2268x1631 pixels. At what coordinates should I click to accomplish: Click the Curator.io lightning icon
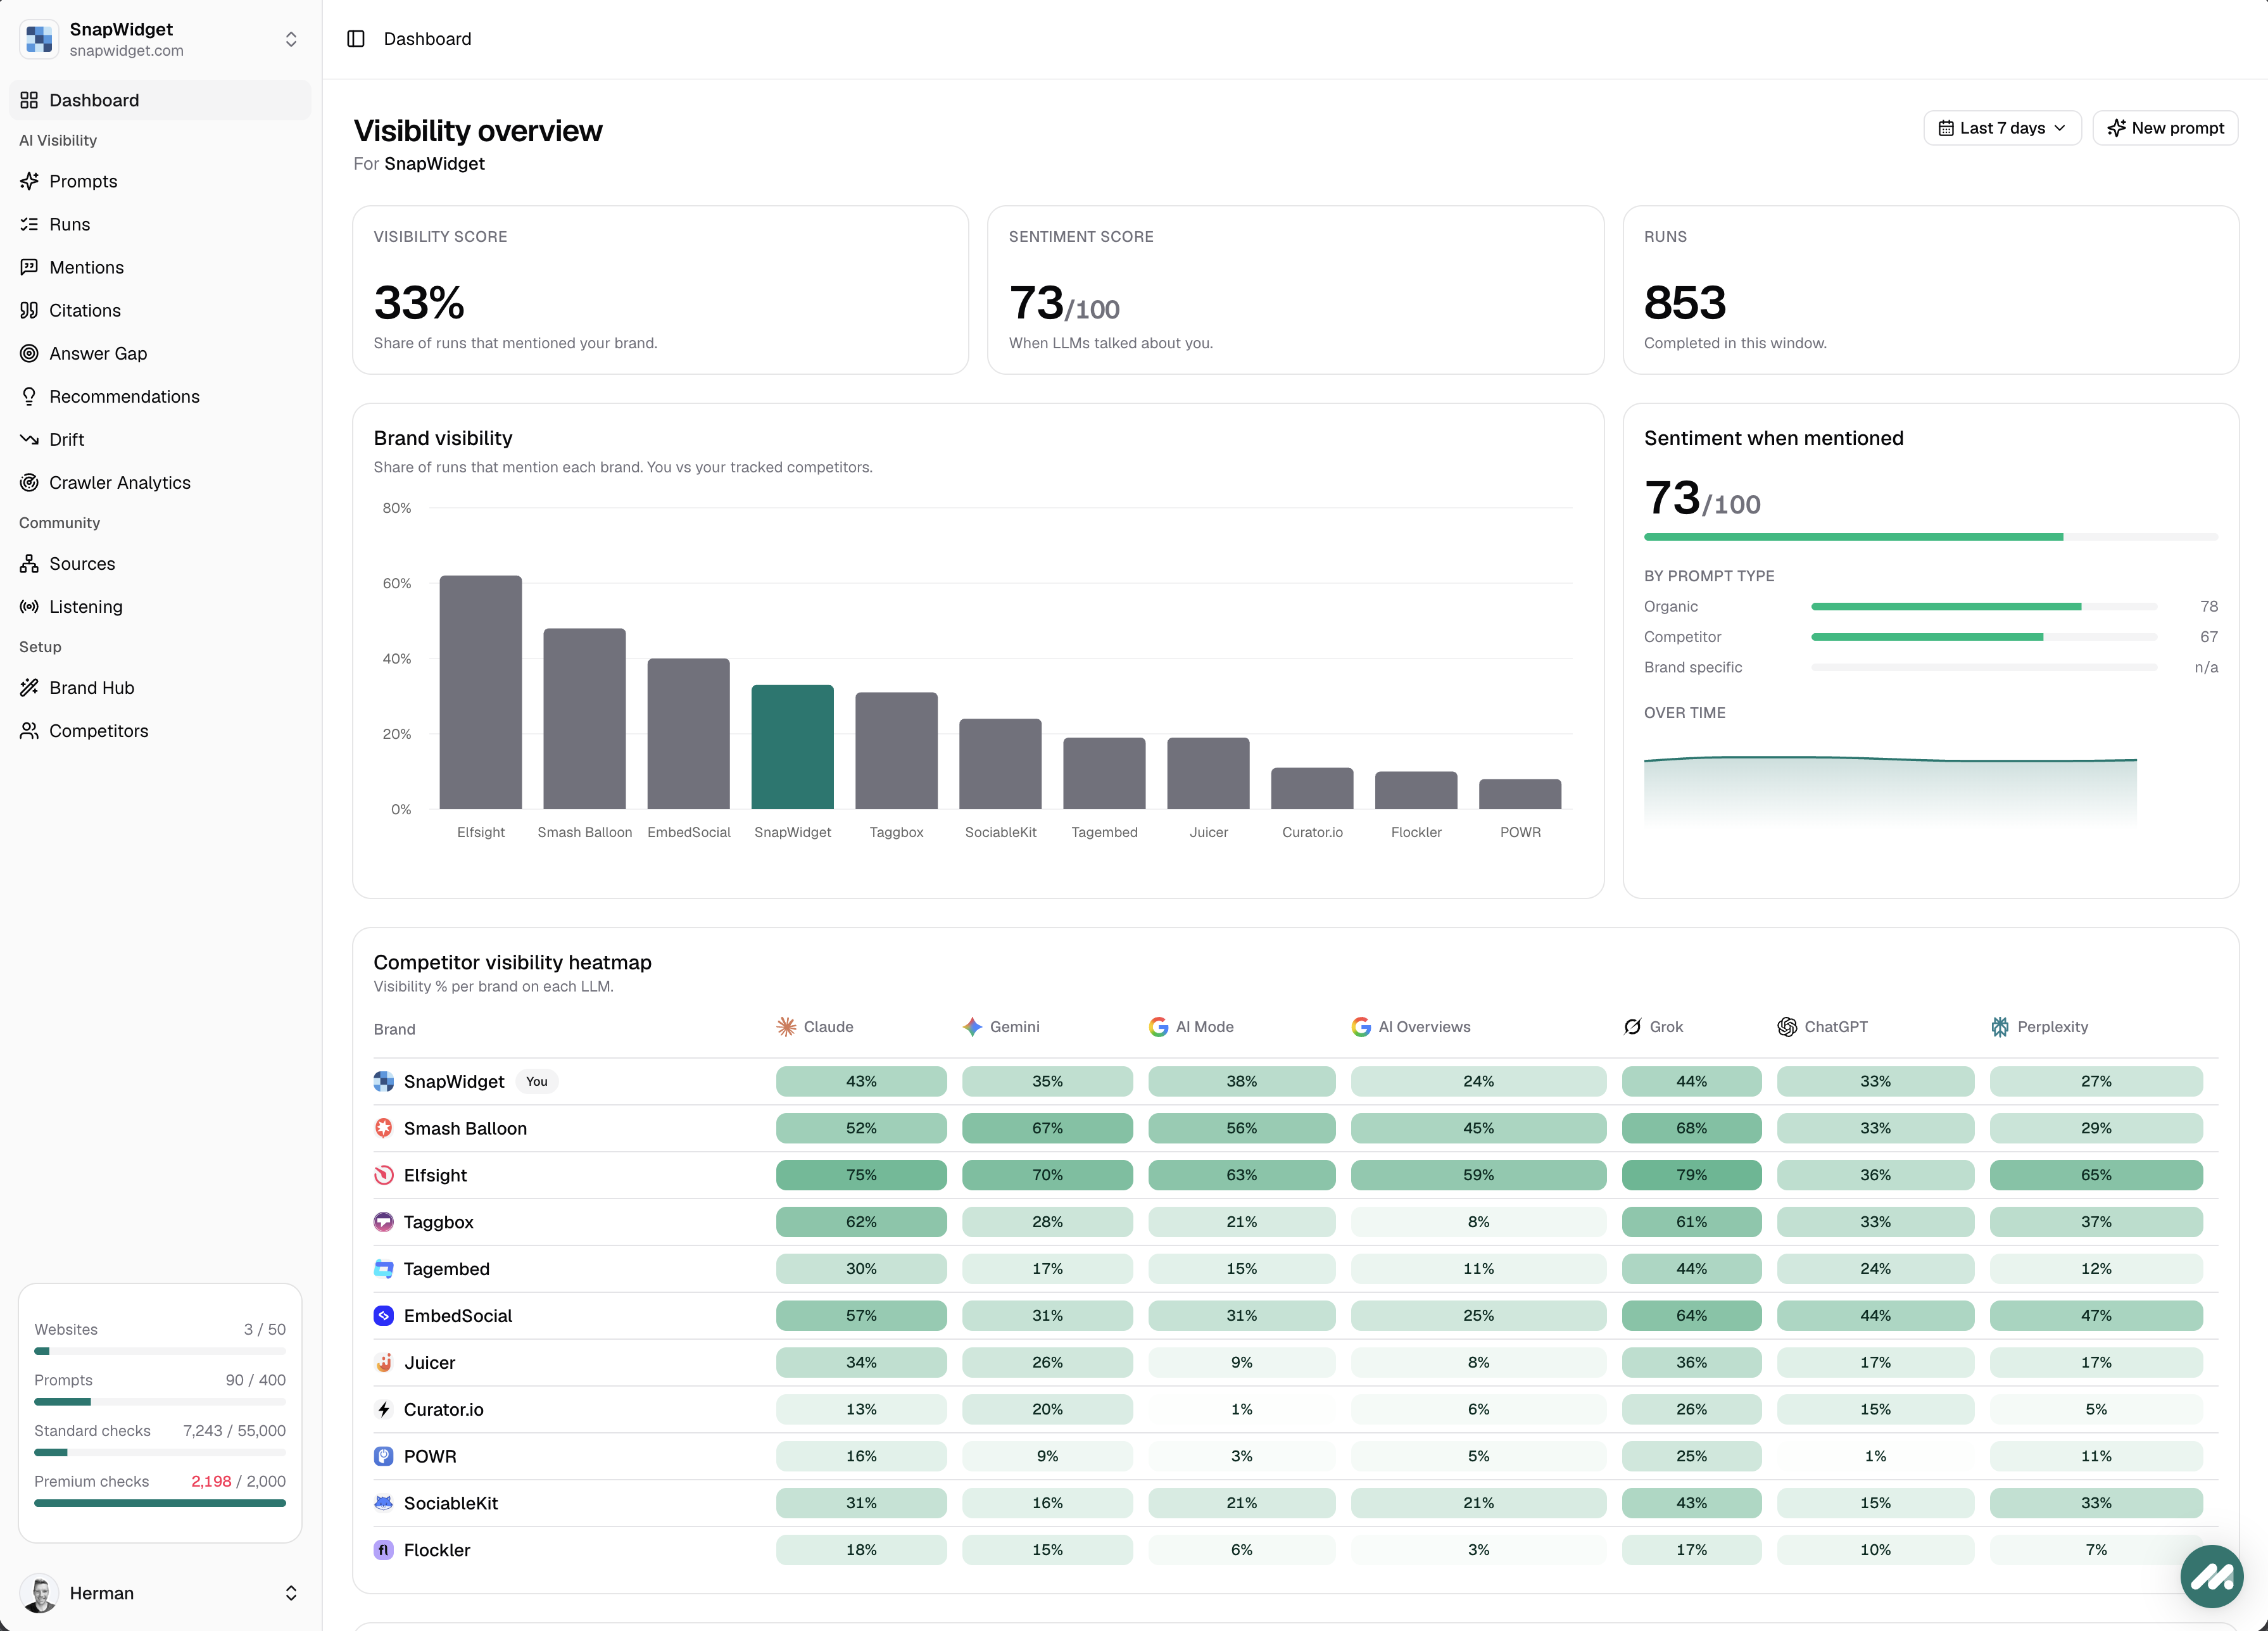point(384,1409)
